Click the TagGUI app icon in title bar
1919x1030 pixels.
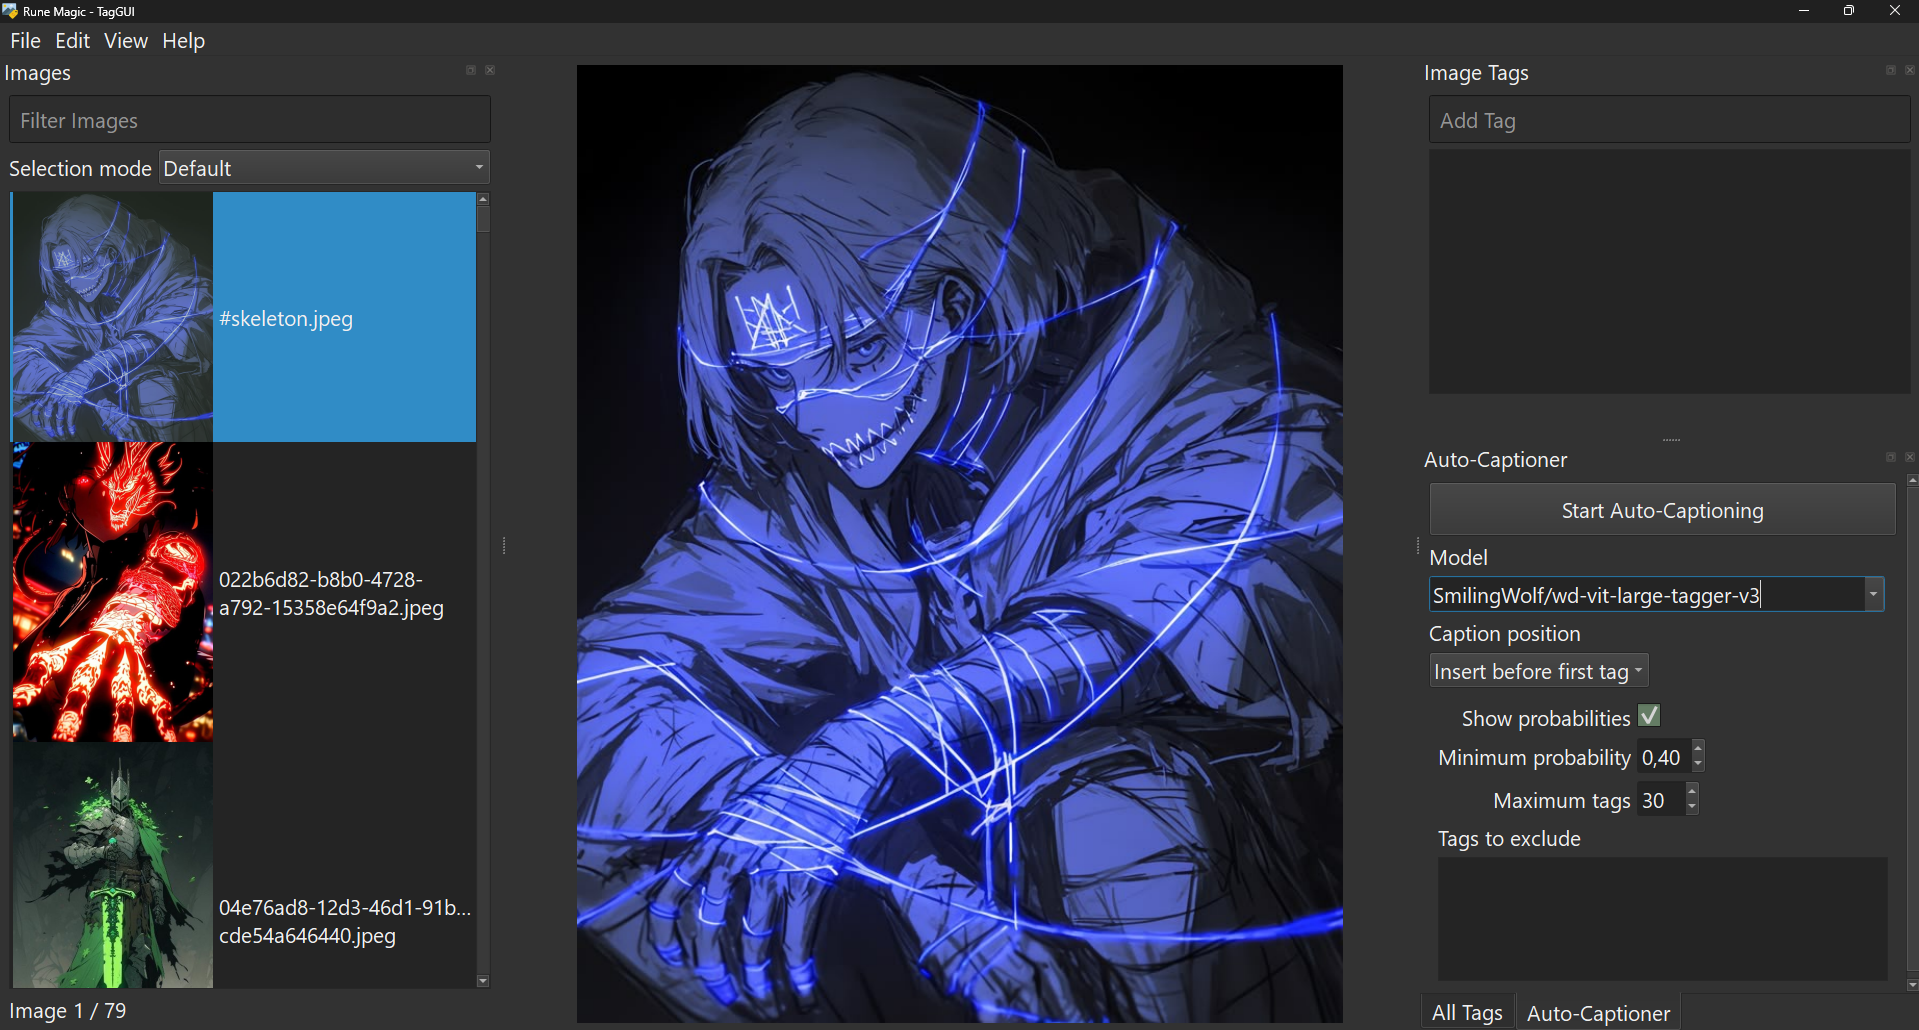tap(10, 11)
